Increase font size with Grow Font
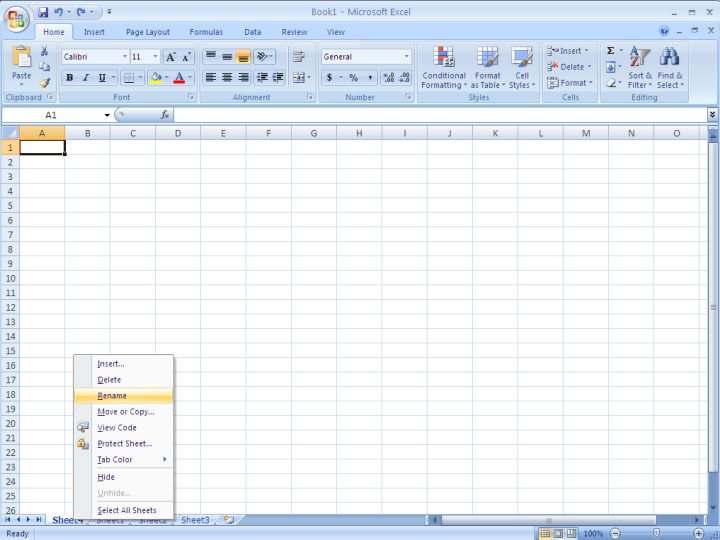 pyautogui.click(x=170, y=57)
